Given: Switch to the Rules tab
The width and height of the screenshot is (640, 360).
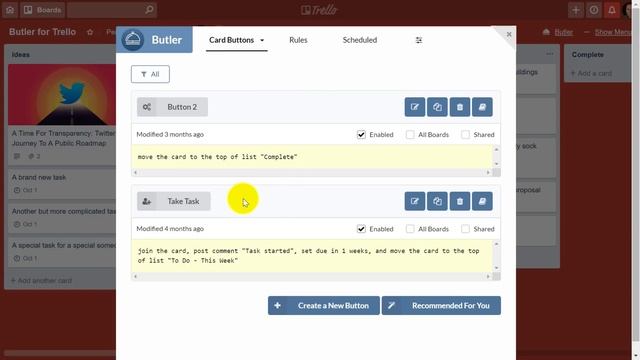Looking at the screenshot, I should 298,40.
